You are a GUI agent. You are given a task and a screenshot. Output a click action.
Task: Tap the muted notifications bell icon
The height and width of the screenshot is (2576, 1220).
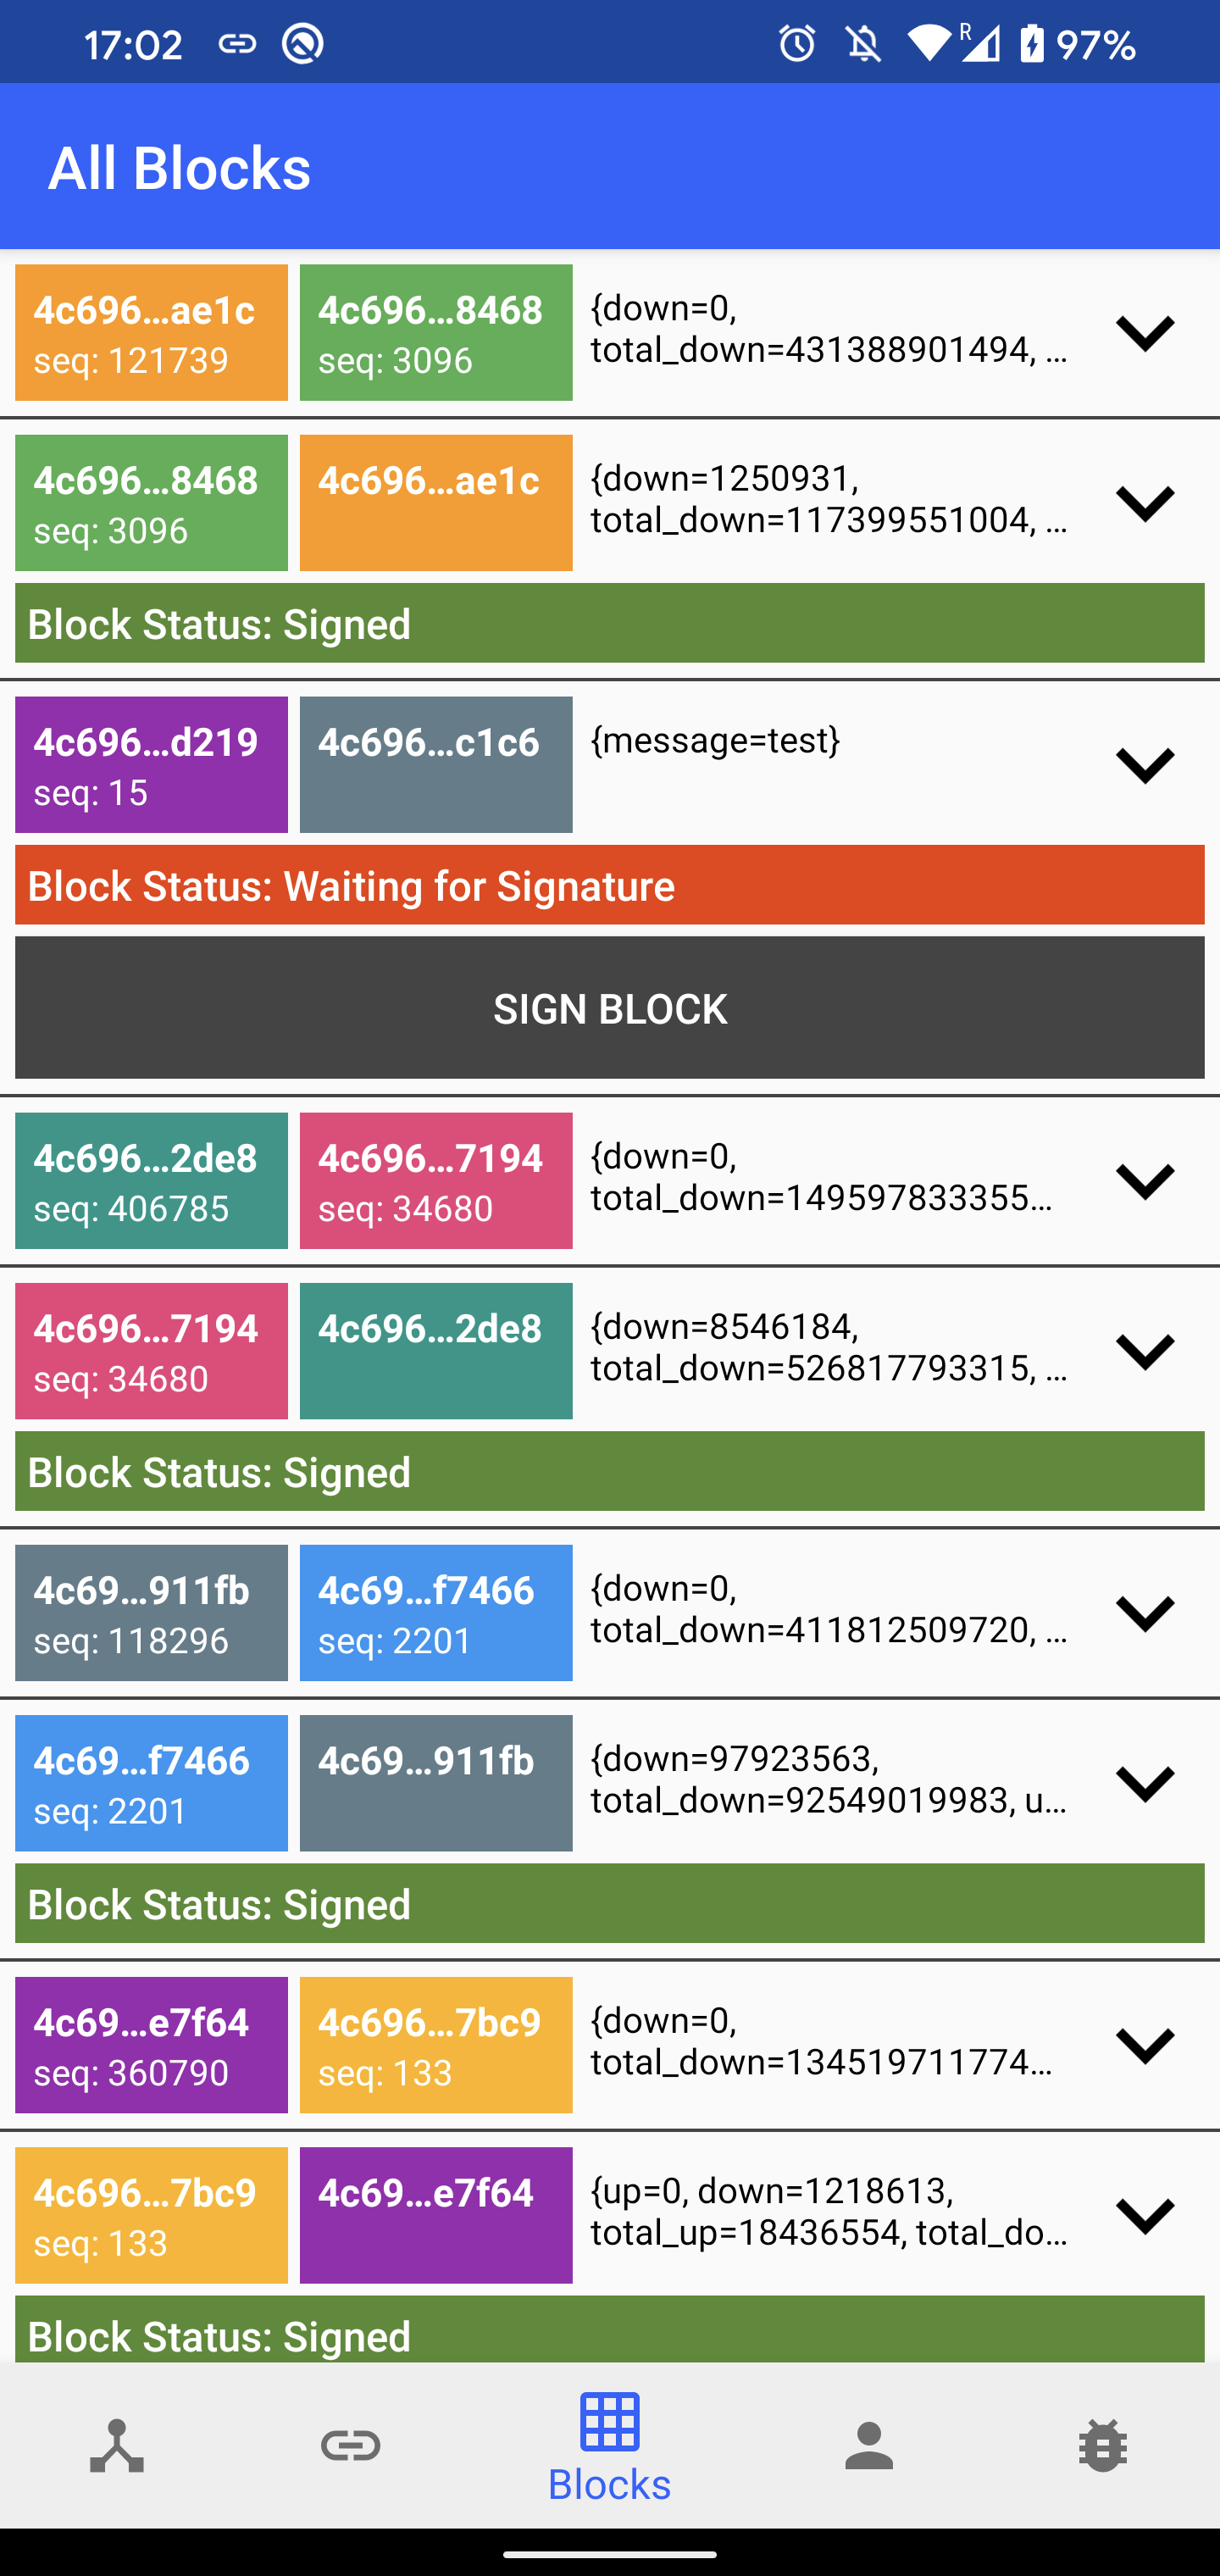click(864, 44)
